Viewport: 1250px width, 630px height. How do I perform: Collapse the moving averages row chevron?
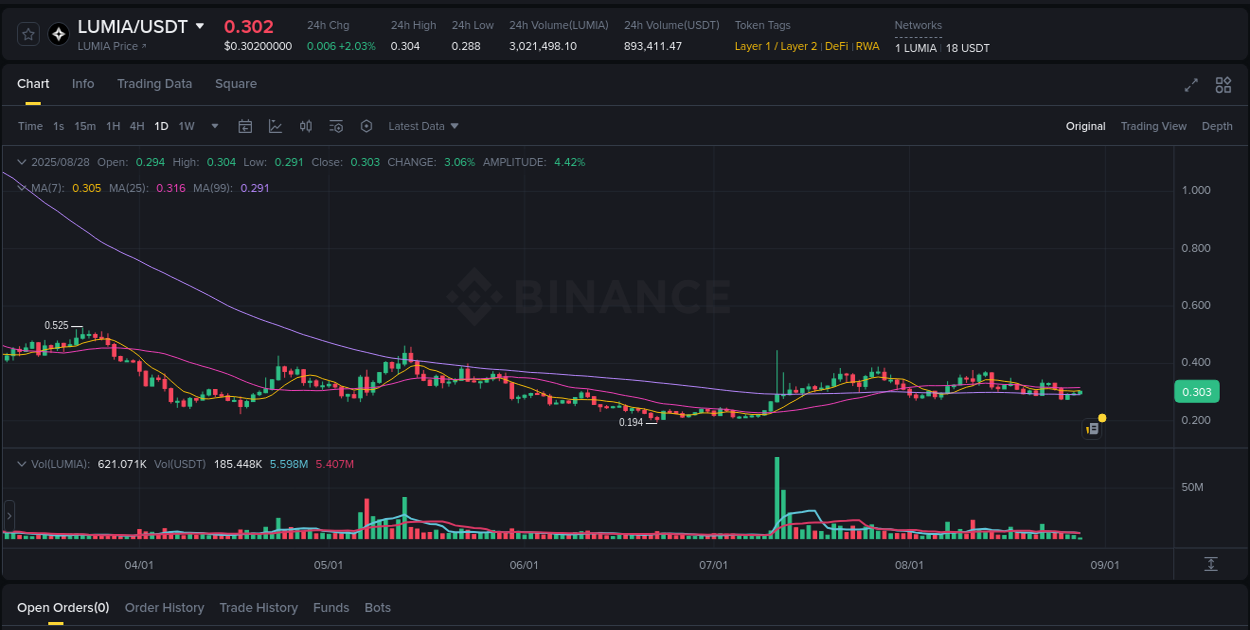[x=22, y=188]
